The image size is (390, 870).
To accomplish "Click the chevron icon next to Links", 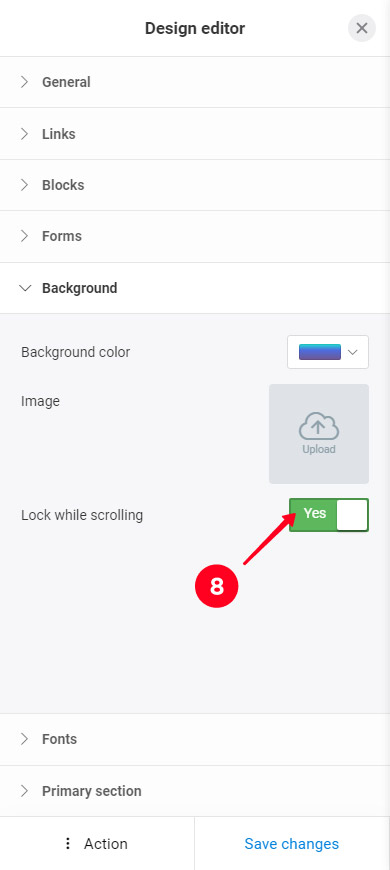I will pos(24,134).
